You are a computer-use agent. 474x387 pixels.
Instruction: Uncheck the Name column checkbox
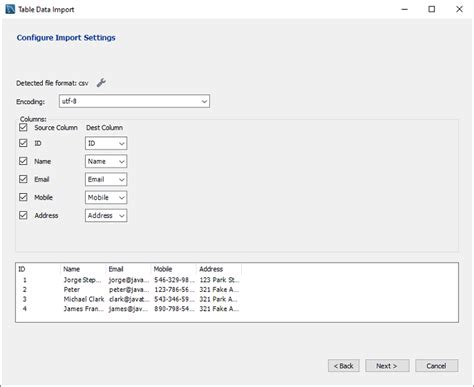click(x=23, y=161)
